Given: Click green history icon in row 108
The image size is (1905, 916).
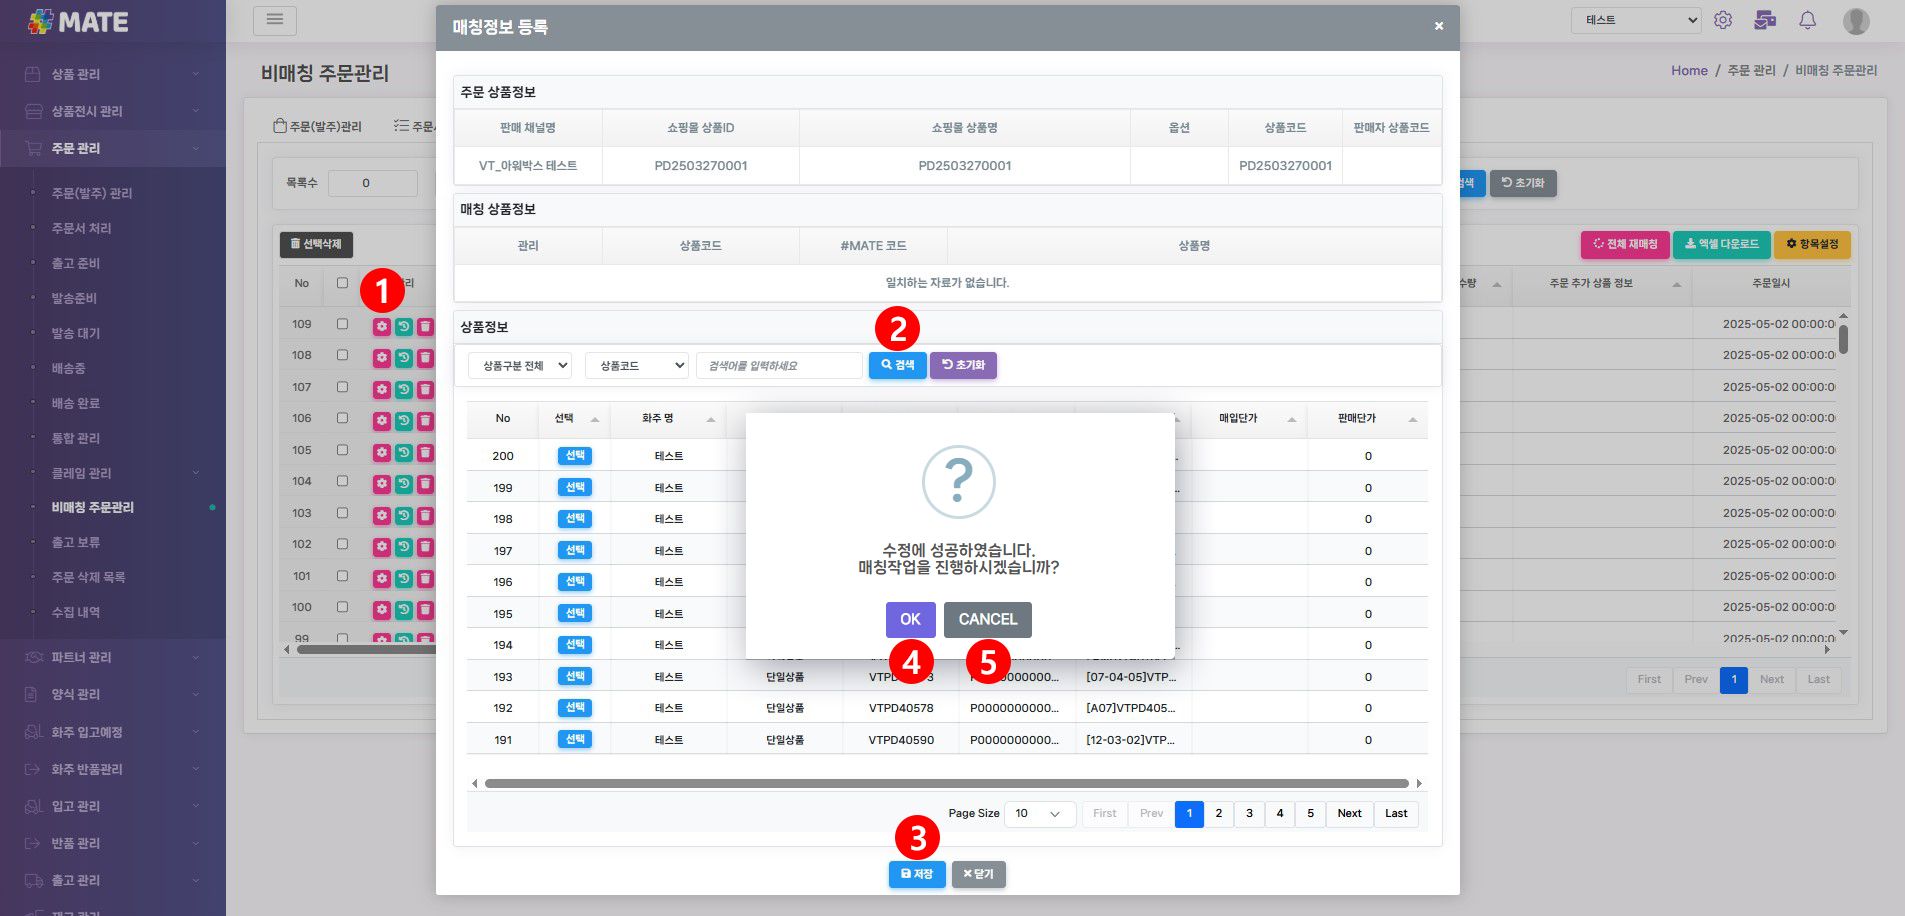Looking at the screenshot, I should [403, 358].
